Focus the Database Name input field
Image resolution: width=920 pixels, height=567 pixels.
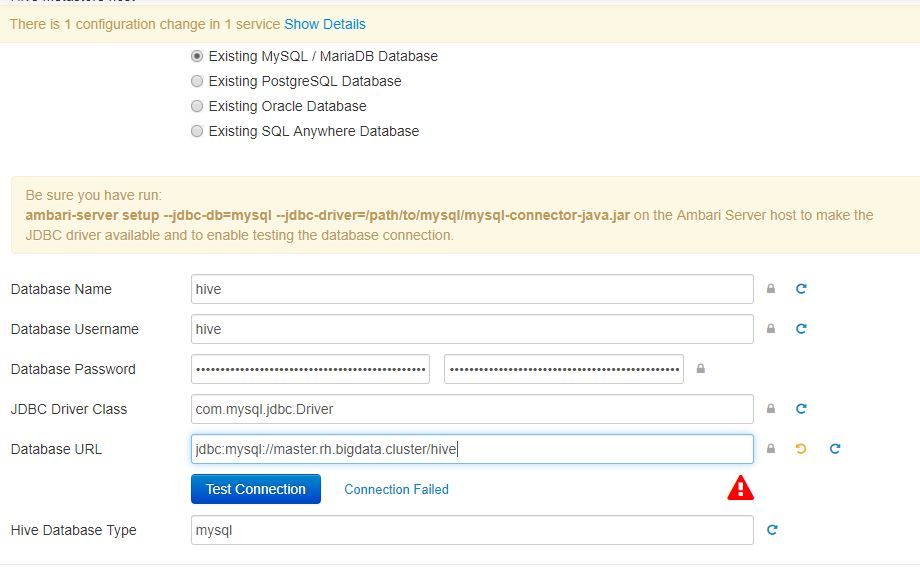(472, 289)
